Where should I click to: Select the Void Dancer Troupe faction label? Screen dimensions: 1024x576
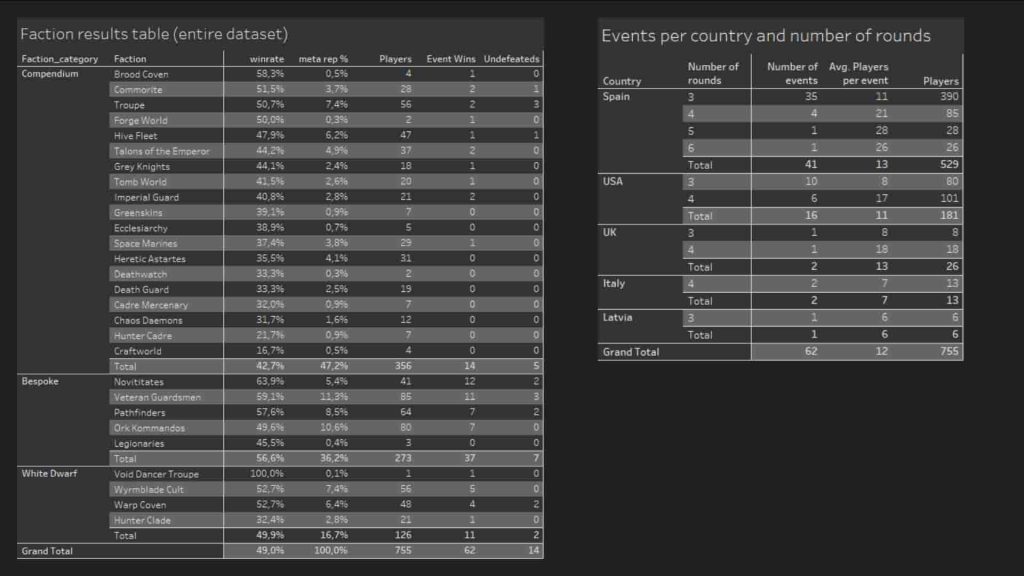pyautogui.click(x=156, y=474)
